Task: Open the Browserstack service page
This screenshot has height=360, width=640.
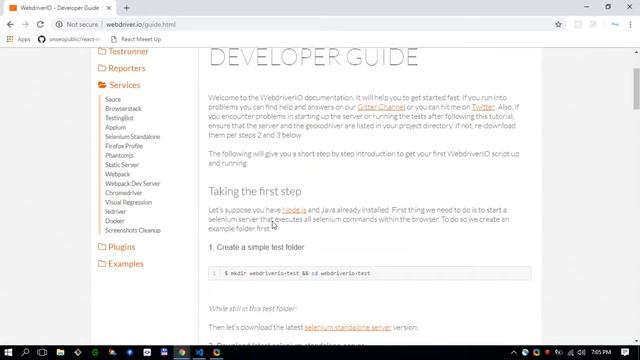Action: 123,109
